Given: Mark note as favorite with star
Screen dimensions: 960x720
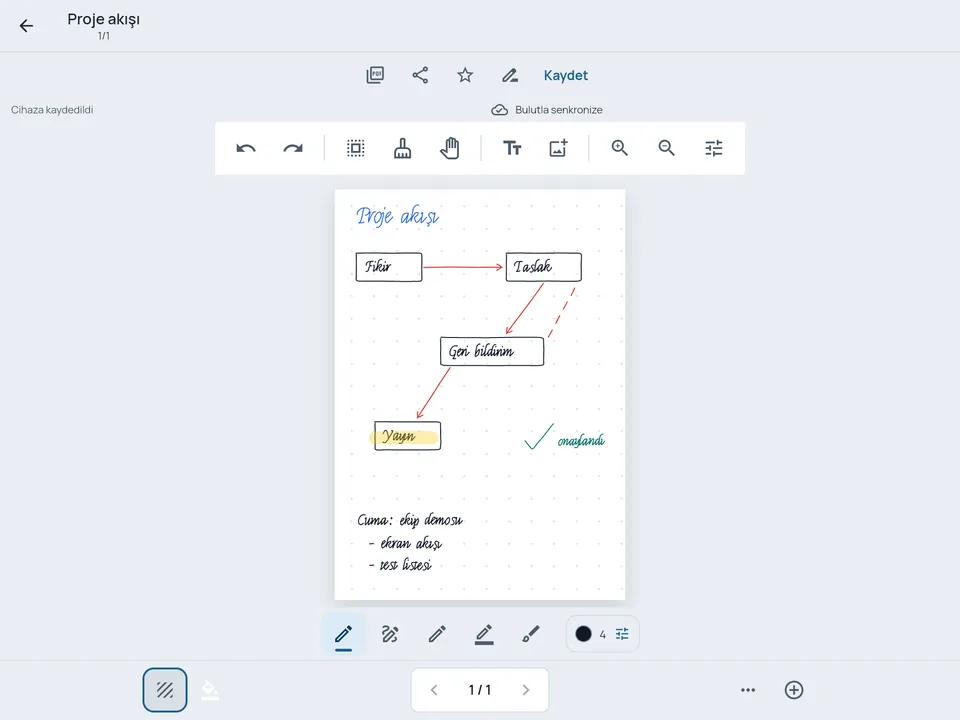Looking at the screenshot, I should 465,75.
